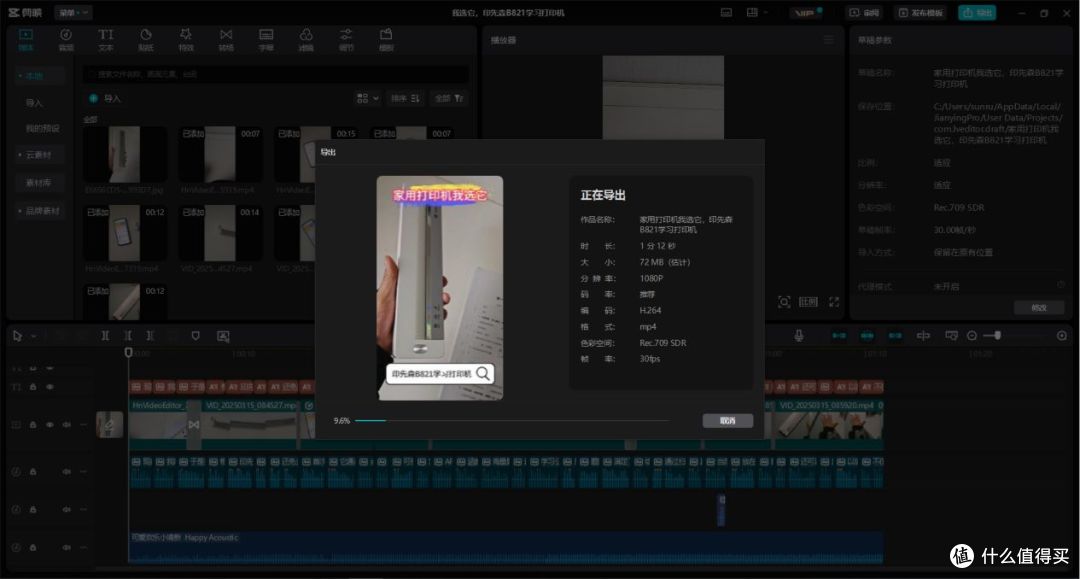
Task: Mute the Happy Acoustic music track
Action: coord(67,547)
